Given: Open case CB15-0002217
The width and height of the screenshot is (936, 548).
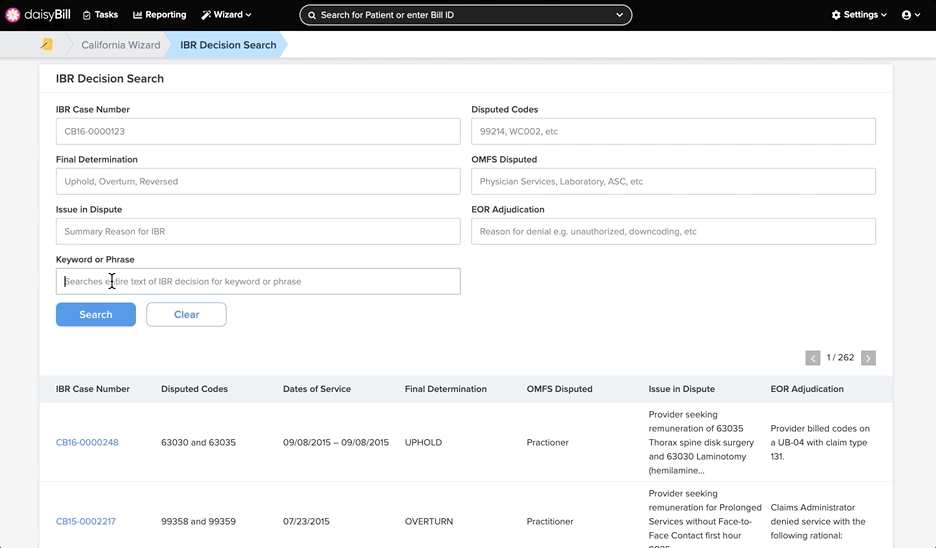Looking at the screenshot, I should pyautogui.click(x=86, y=521).
